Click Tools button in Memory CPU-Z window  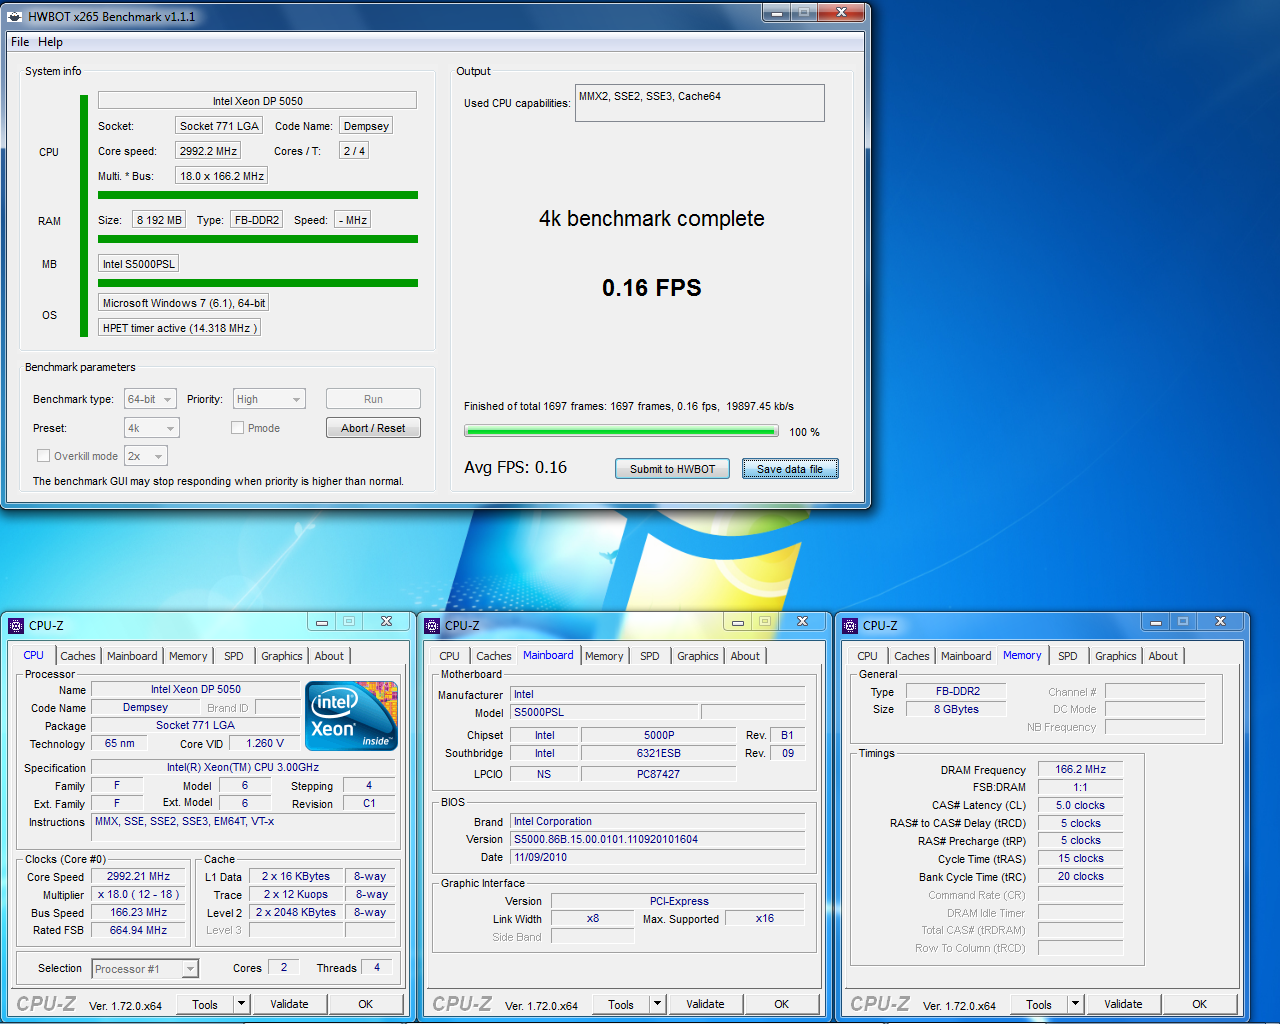click(1039, 1004)
